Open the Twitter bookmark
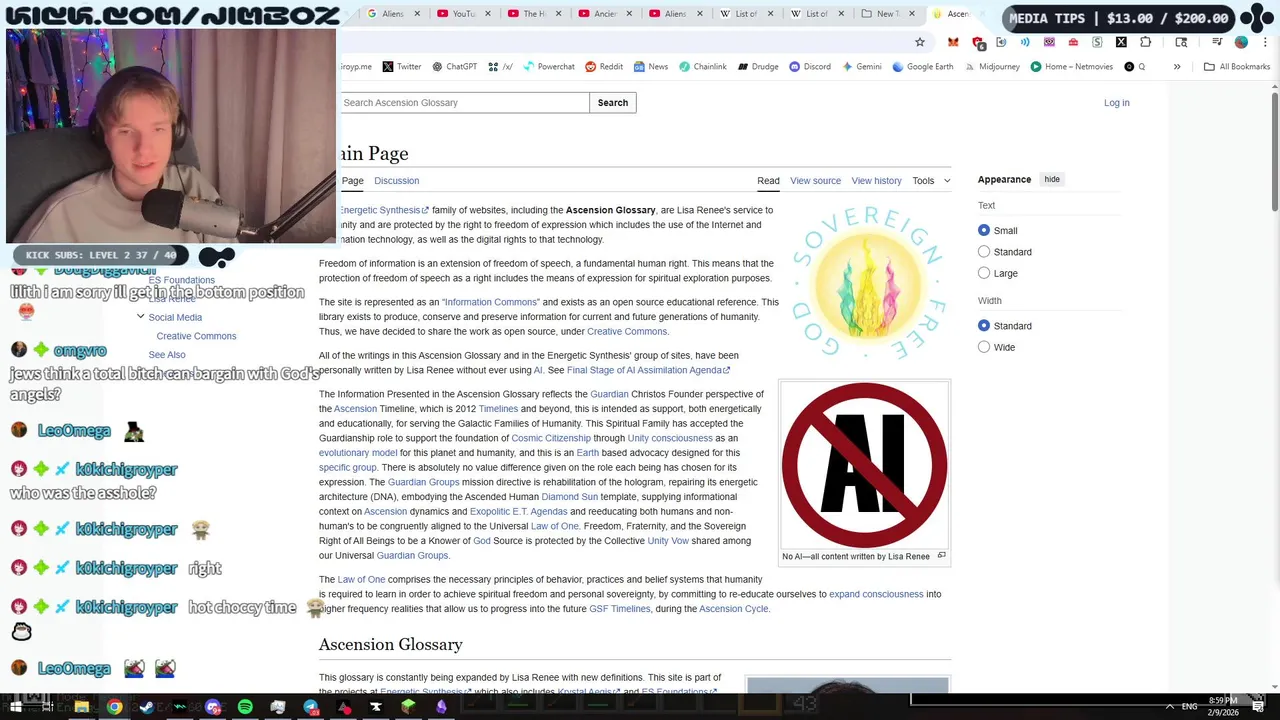The width and height of the screenshot is (1280, 720). (x=402, y=67)
